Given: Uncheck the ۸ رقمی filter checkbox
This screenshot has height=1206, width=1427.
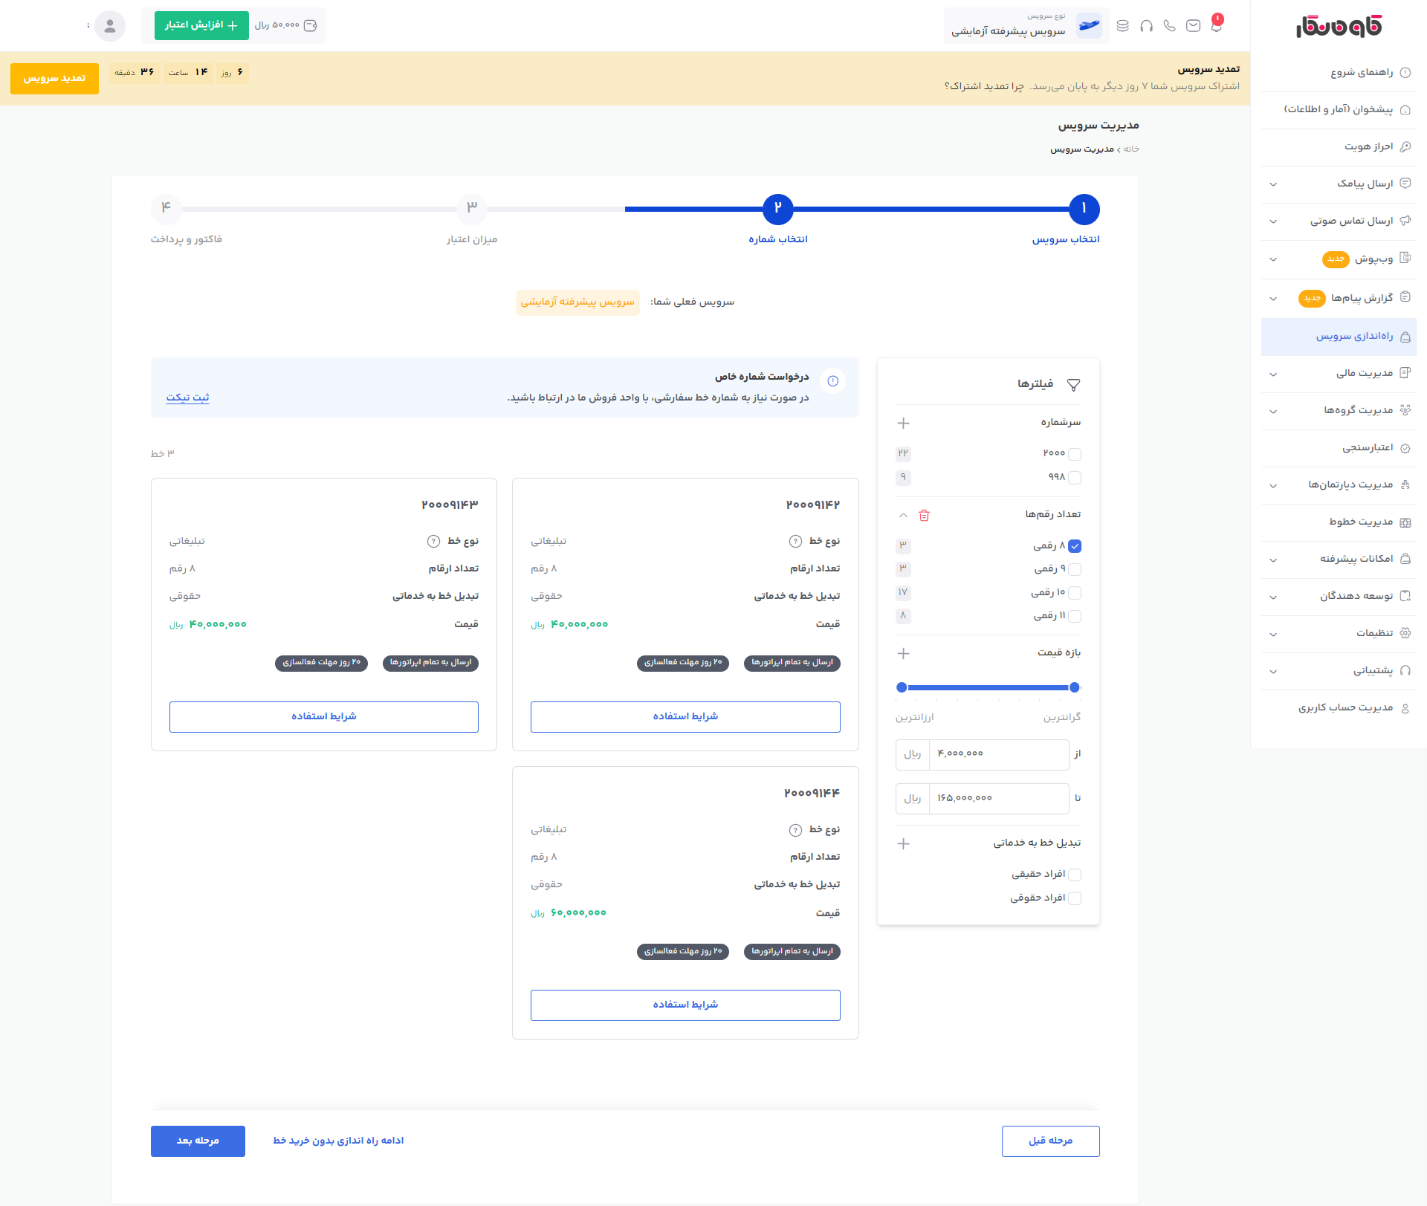Looking at the screenshot, I should (x=1074, y=546).
